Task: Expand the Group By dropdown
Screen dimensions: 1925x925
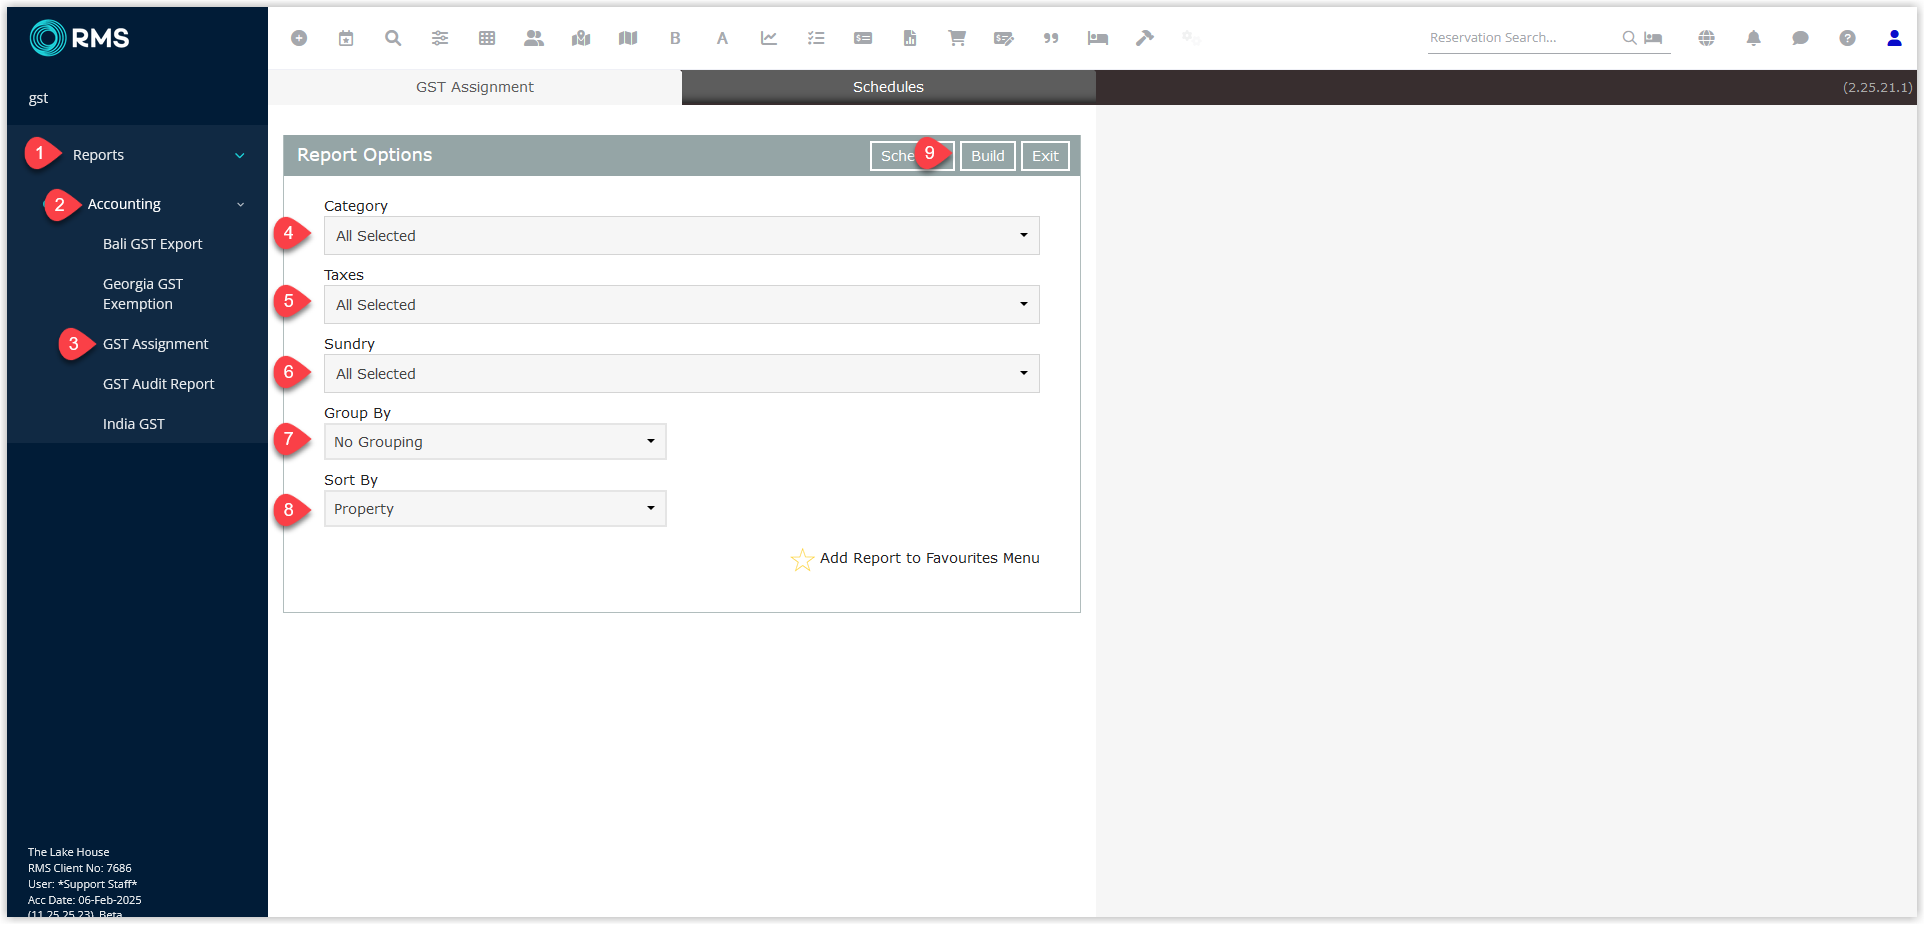Action: (x=494, y=442)
